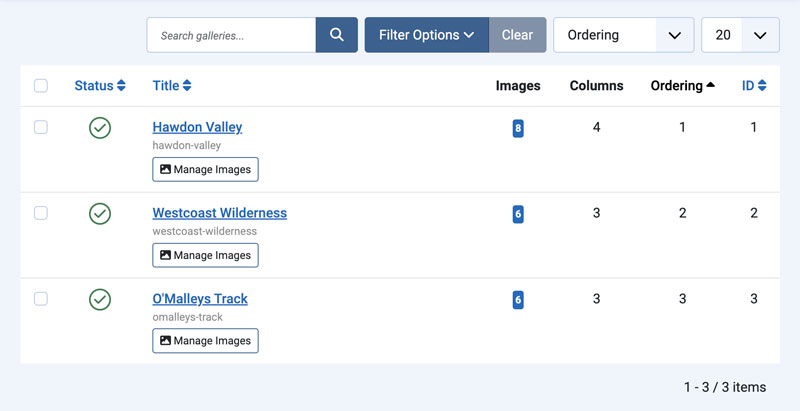
Task: Toggle published status of O'Malleys Track
Action: coord(100,299)
